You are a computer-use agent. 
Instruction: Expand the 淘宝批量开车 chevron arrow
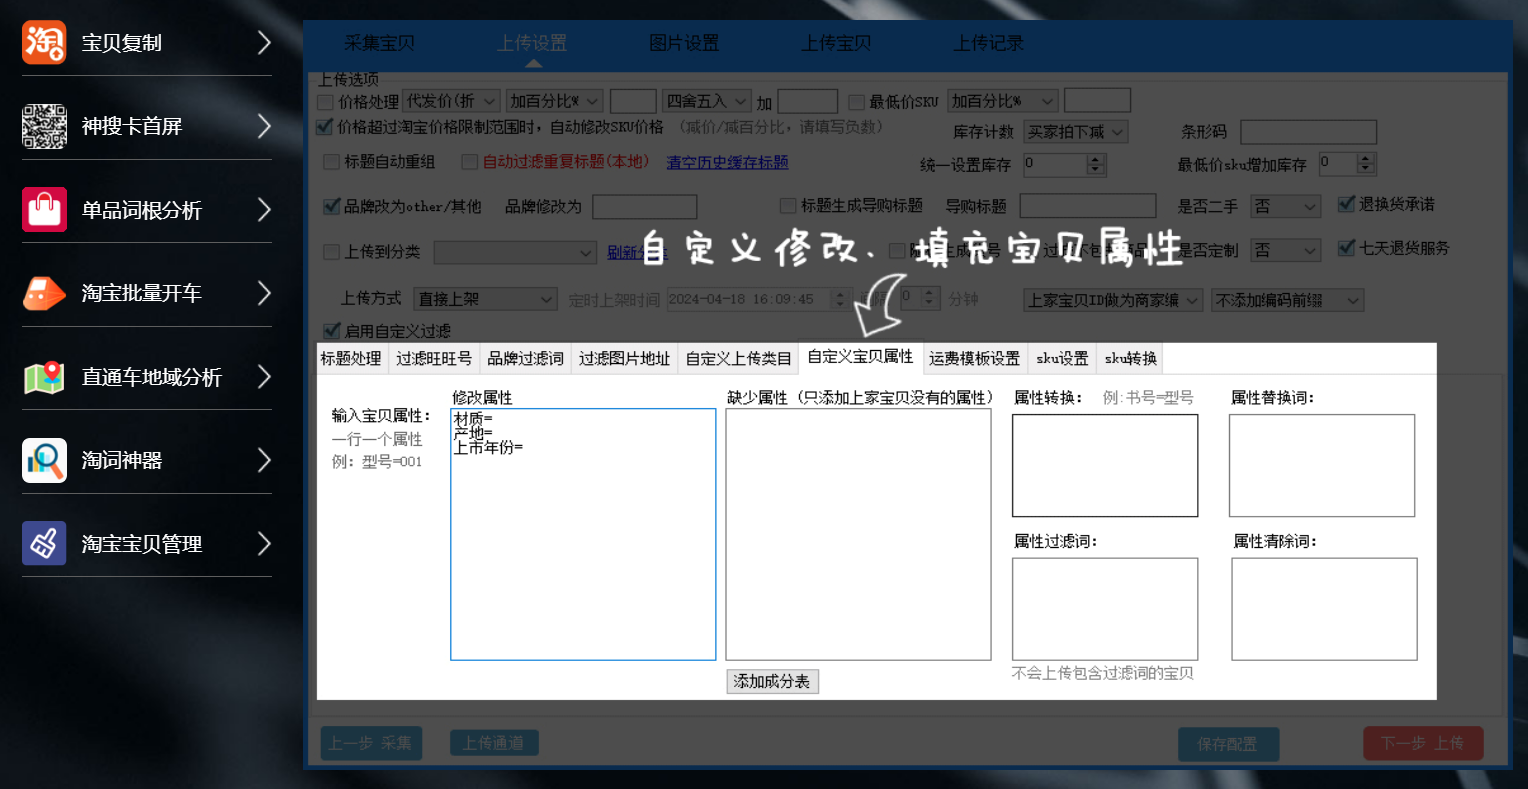click(x=264, y=293)
